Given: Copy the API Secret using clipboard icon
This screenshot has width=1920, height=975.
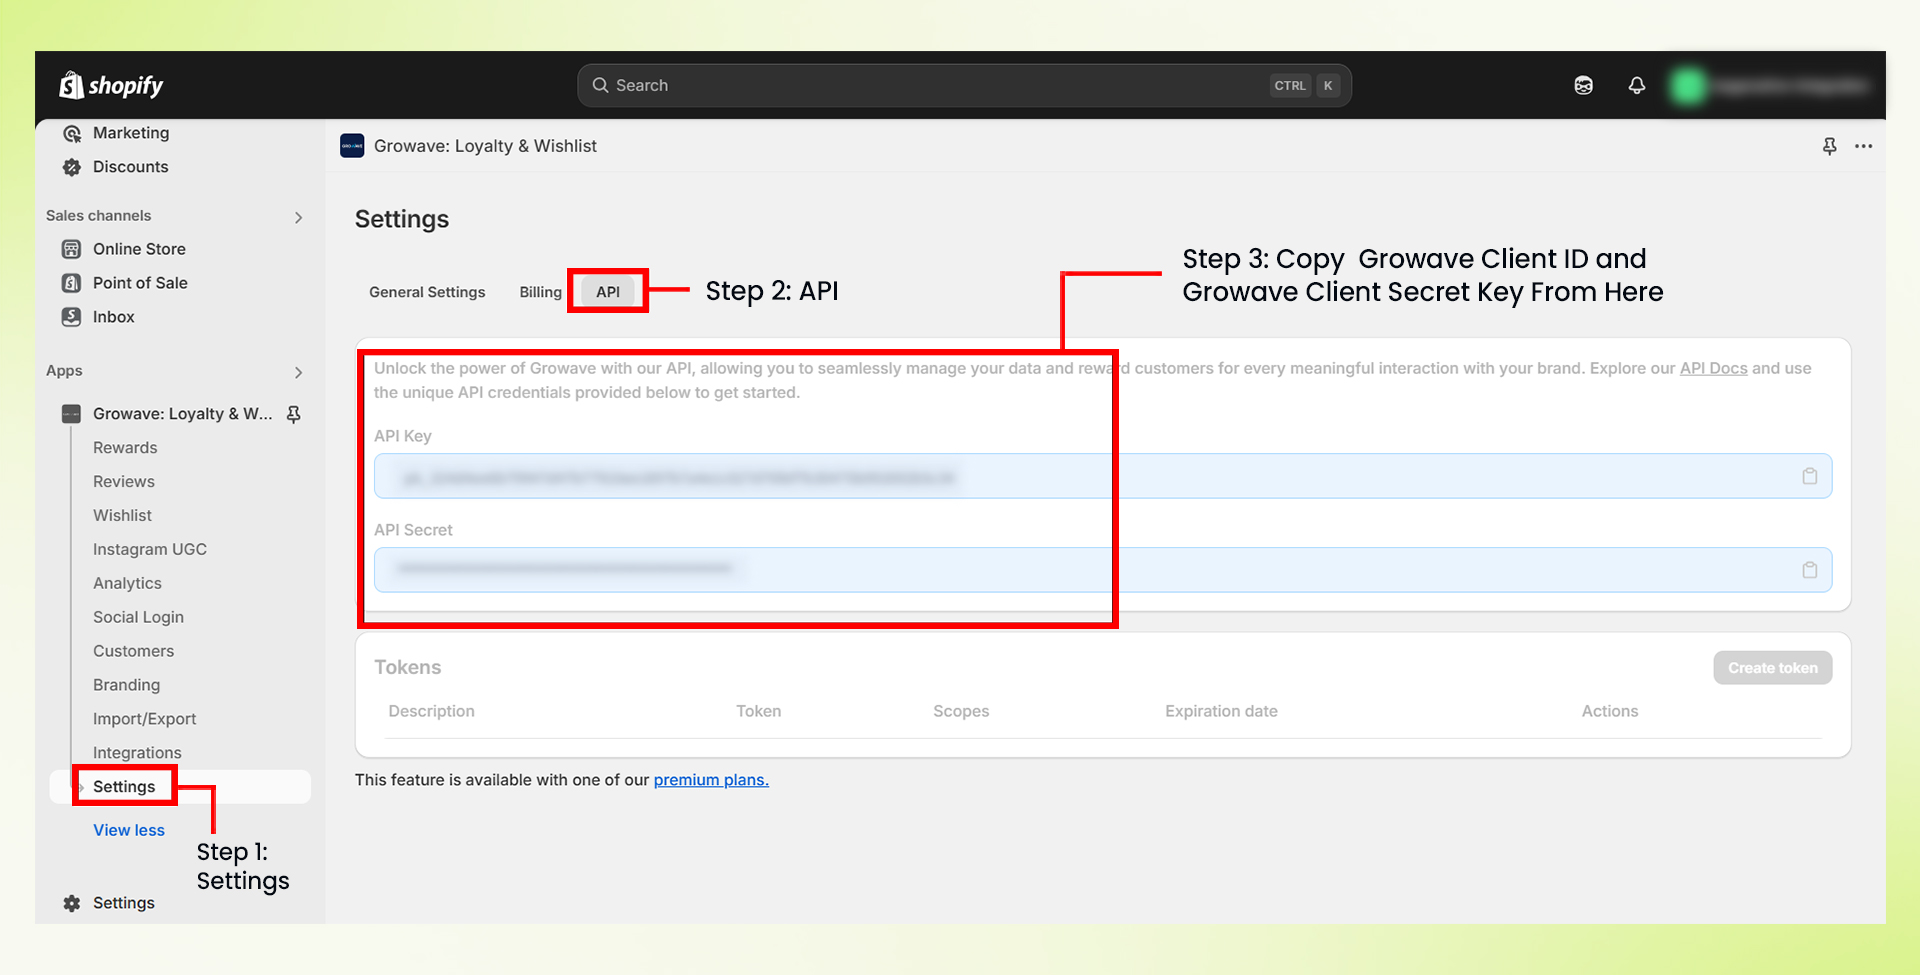Looking at the screenshot, I should tap(1809, 570).
